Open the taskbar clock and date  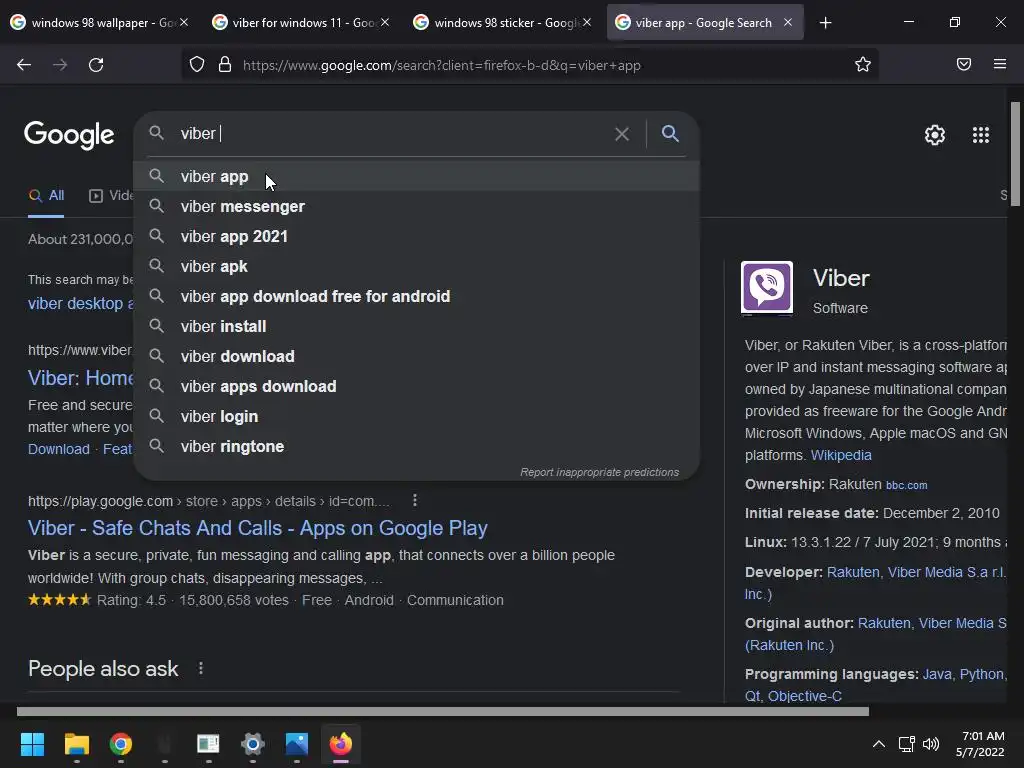(980, 744)
